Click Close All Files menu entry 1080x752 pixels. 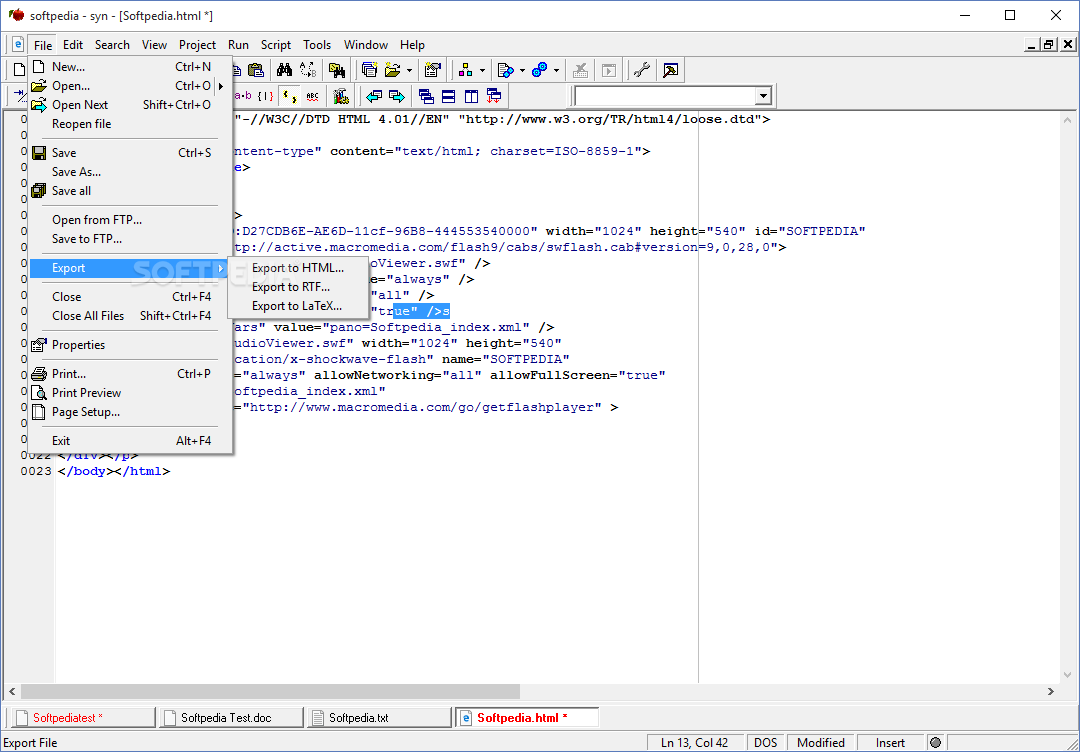point(130,316)
